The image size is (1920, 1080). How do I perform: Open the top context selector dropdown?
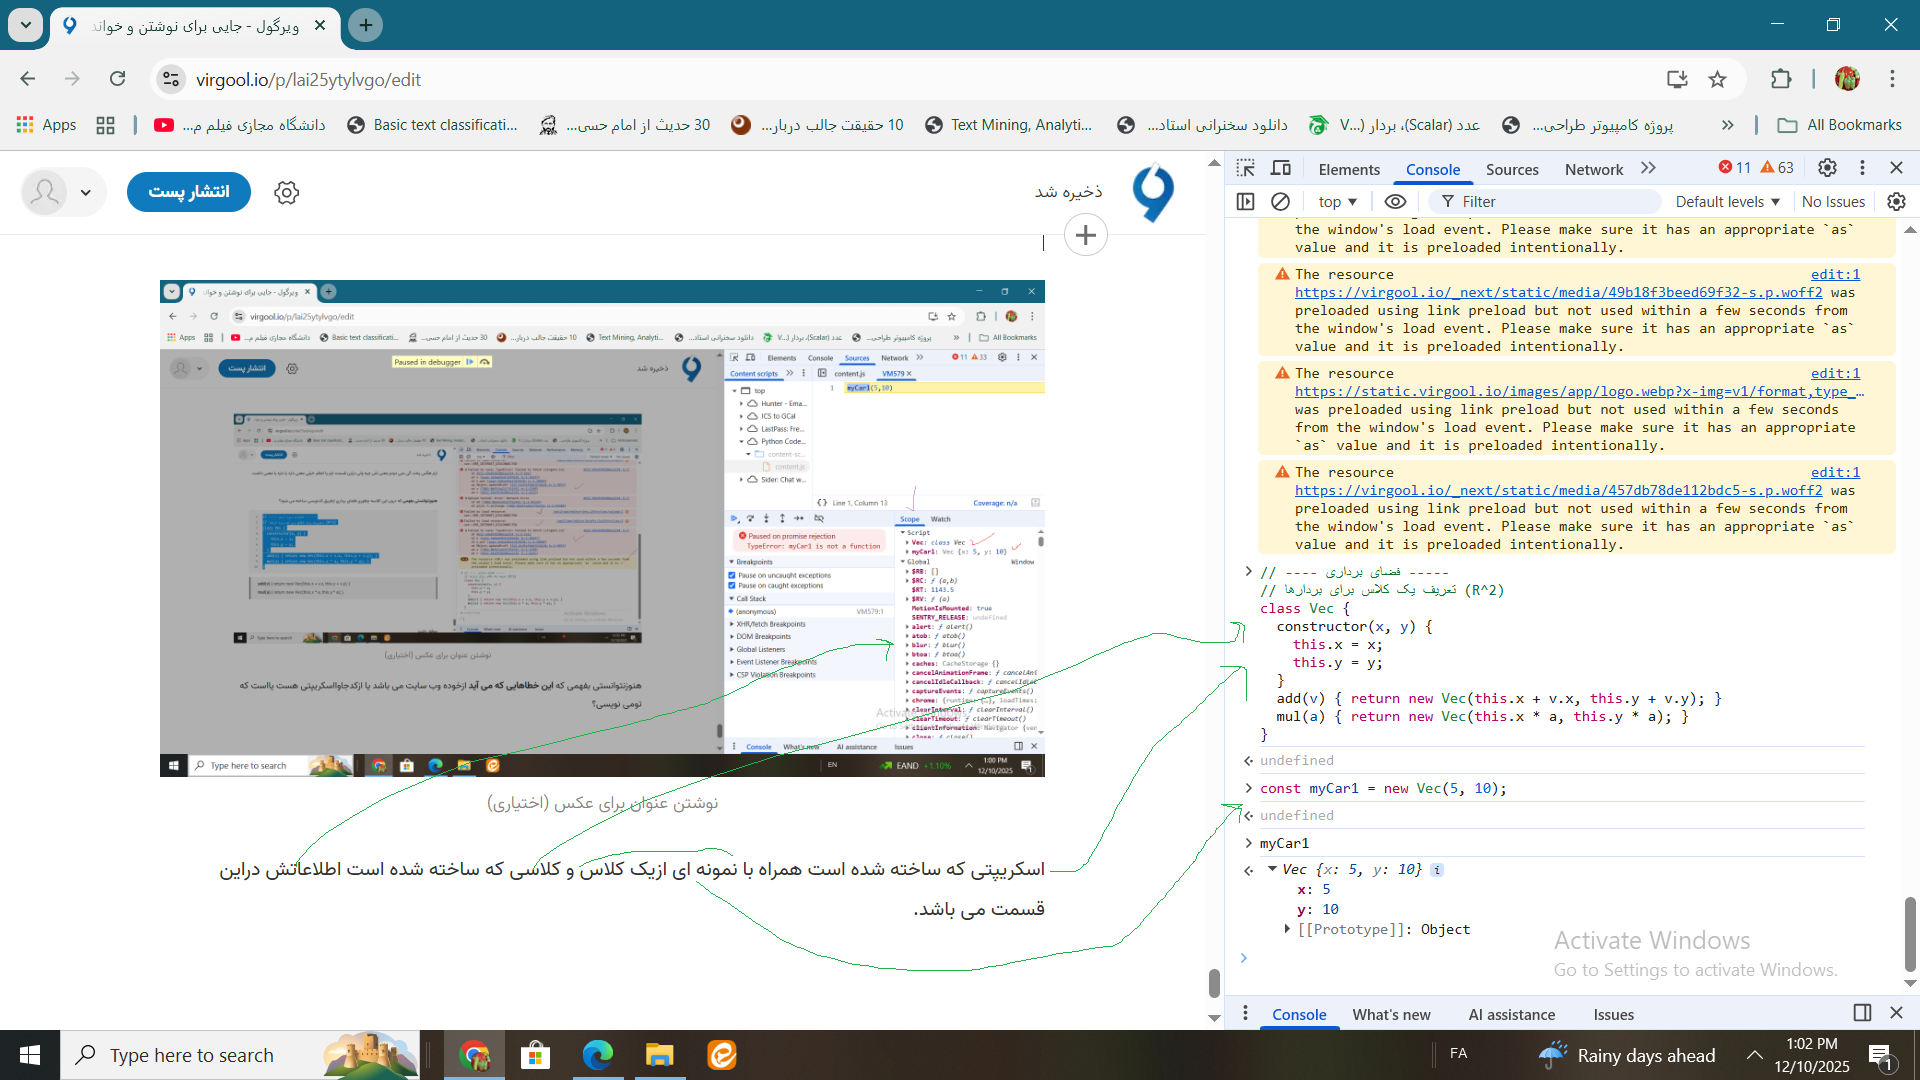click(x=1337, y=201)
